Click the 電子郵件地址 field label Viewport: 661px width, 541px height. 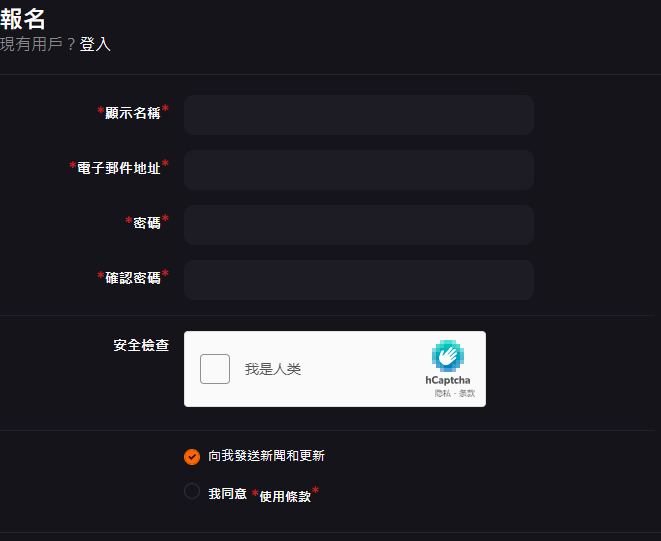(118, 168)
